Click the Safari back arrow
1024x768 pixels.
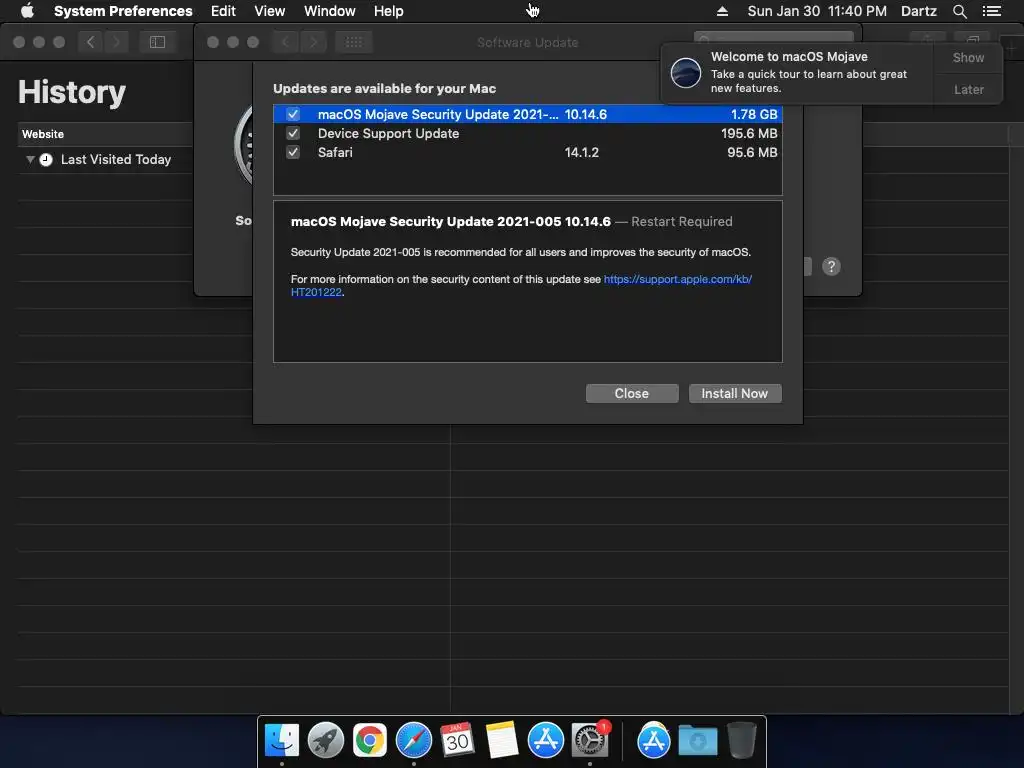tap(91, 42)
